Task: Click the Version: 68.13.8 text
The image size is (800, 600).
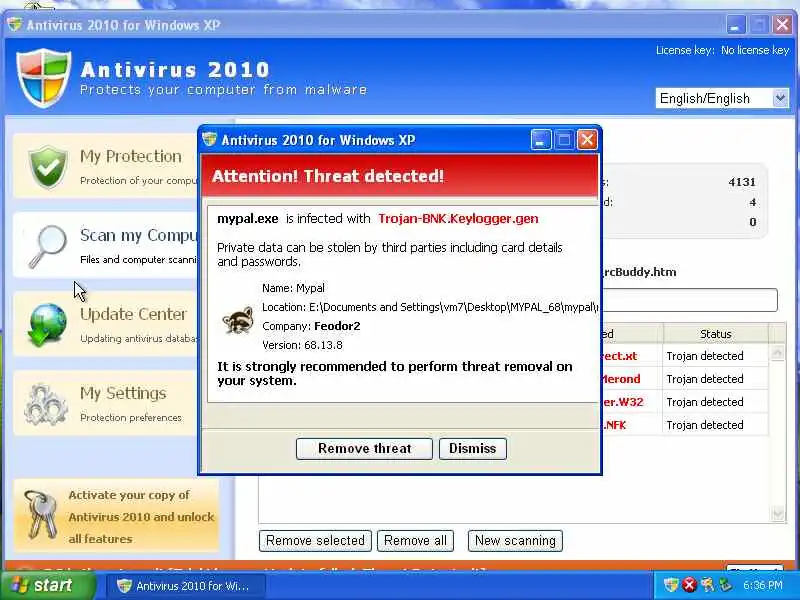Action: pos(302,345)
